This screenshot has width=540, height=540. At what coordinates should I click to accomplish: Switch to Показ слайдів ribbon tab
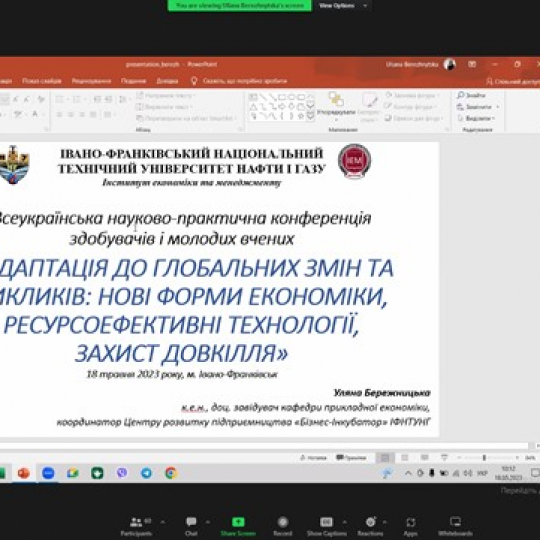[x=42, y=81]
